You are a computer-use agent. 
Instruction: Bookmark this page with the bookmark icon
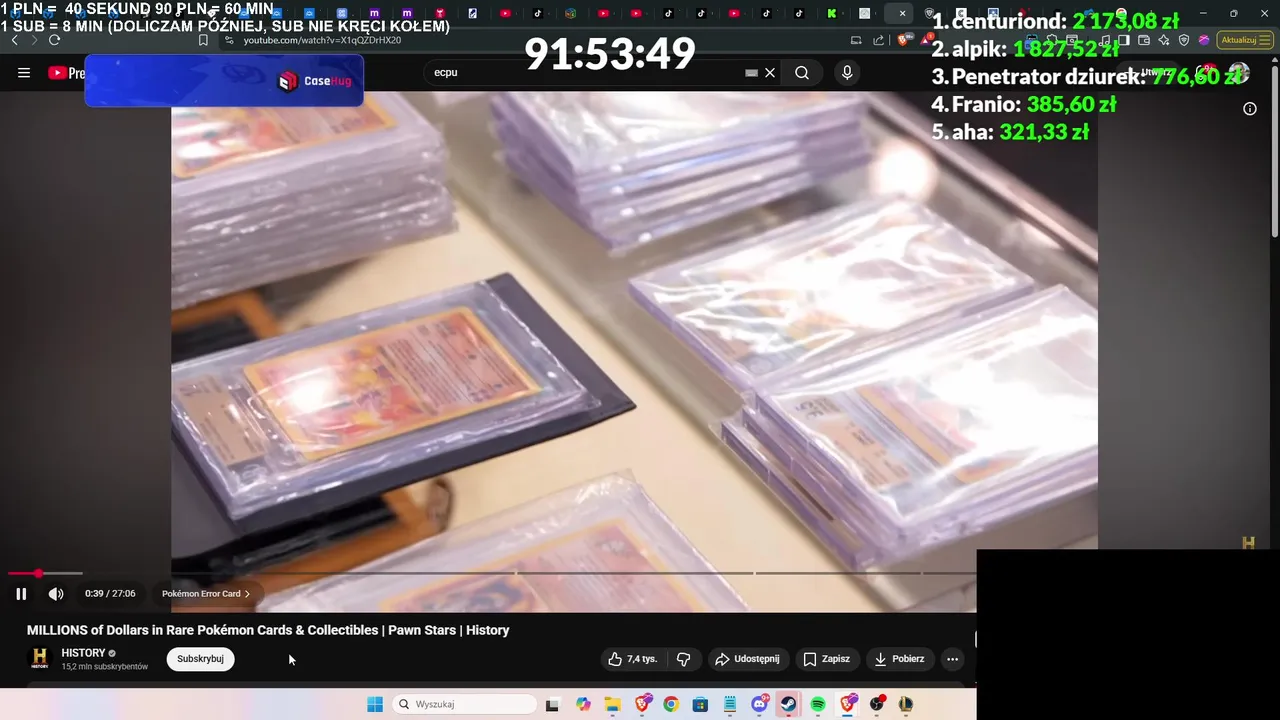pyautogui.click(x=203, y=40)
